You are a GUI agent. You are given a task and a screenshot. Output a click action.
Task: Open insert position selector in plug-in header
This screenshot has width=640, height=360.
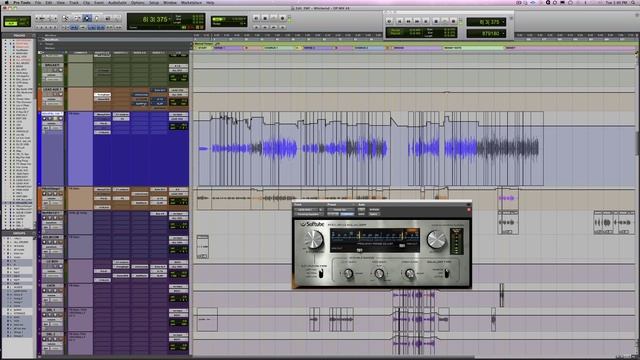(x=321, y=209)
